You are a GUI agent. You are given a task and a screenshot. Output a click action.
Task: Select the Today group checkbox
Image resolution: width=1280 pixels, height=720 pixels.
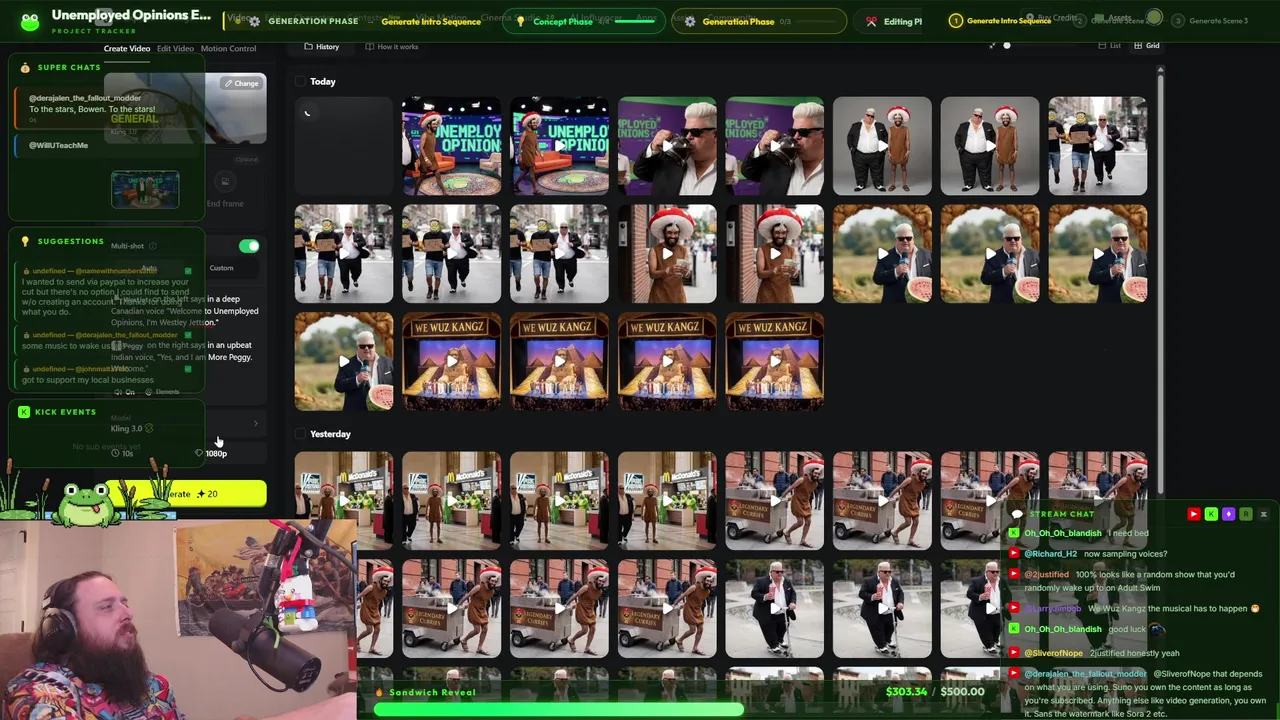tap(300, 82)
